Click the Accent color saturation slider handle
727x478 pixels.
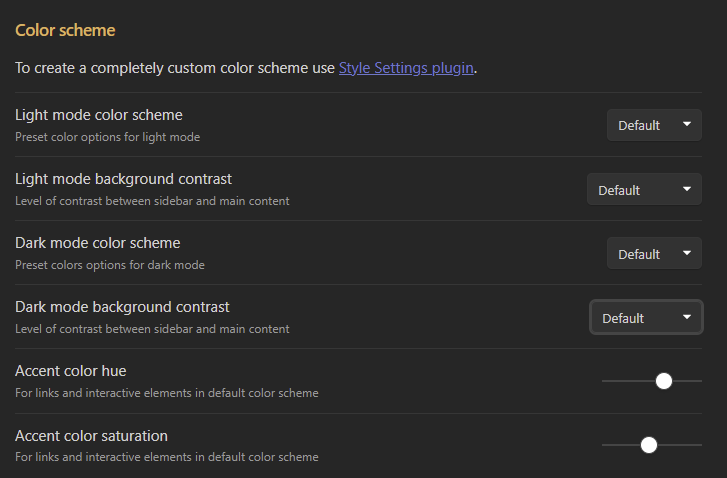pos(649,445)
